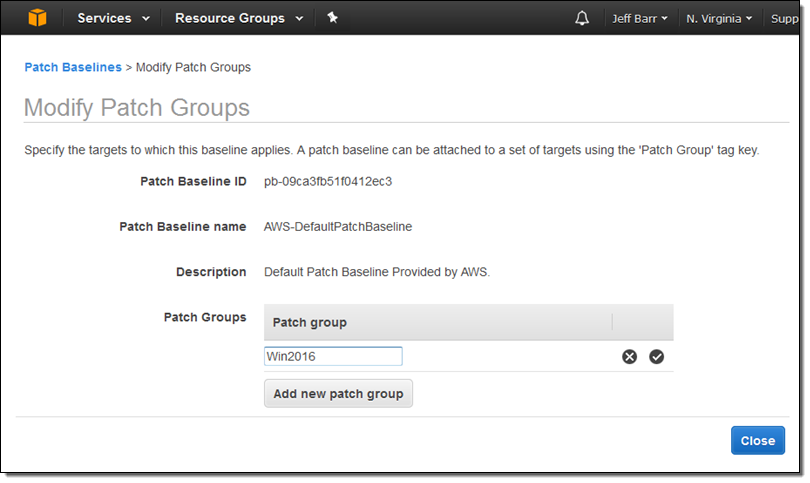Select the patch baseline ID value pb-09ca3fb51f0412ec3
This screenshot has height=483, width=810.
coord(327,182)
